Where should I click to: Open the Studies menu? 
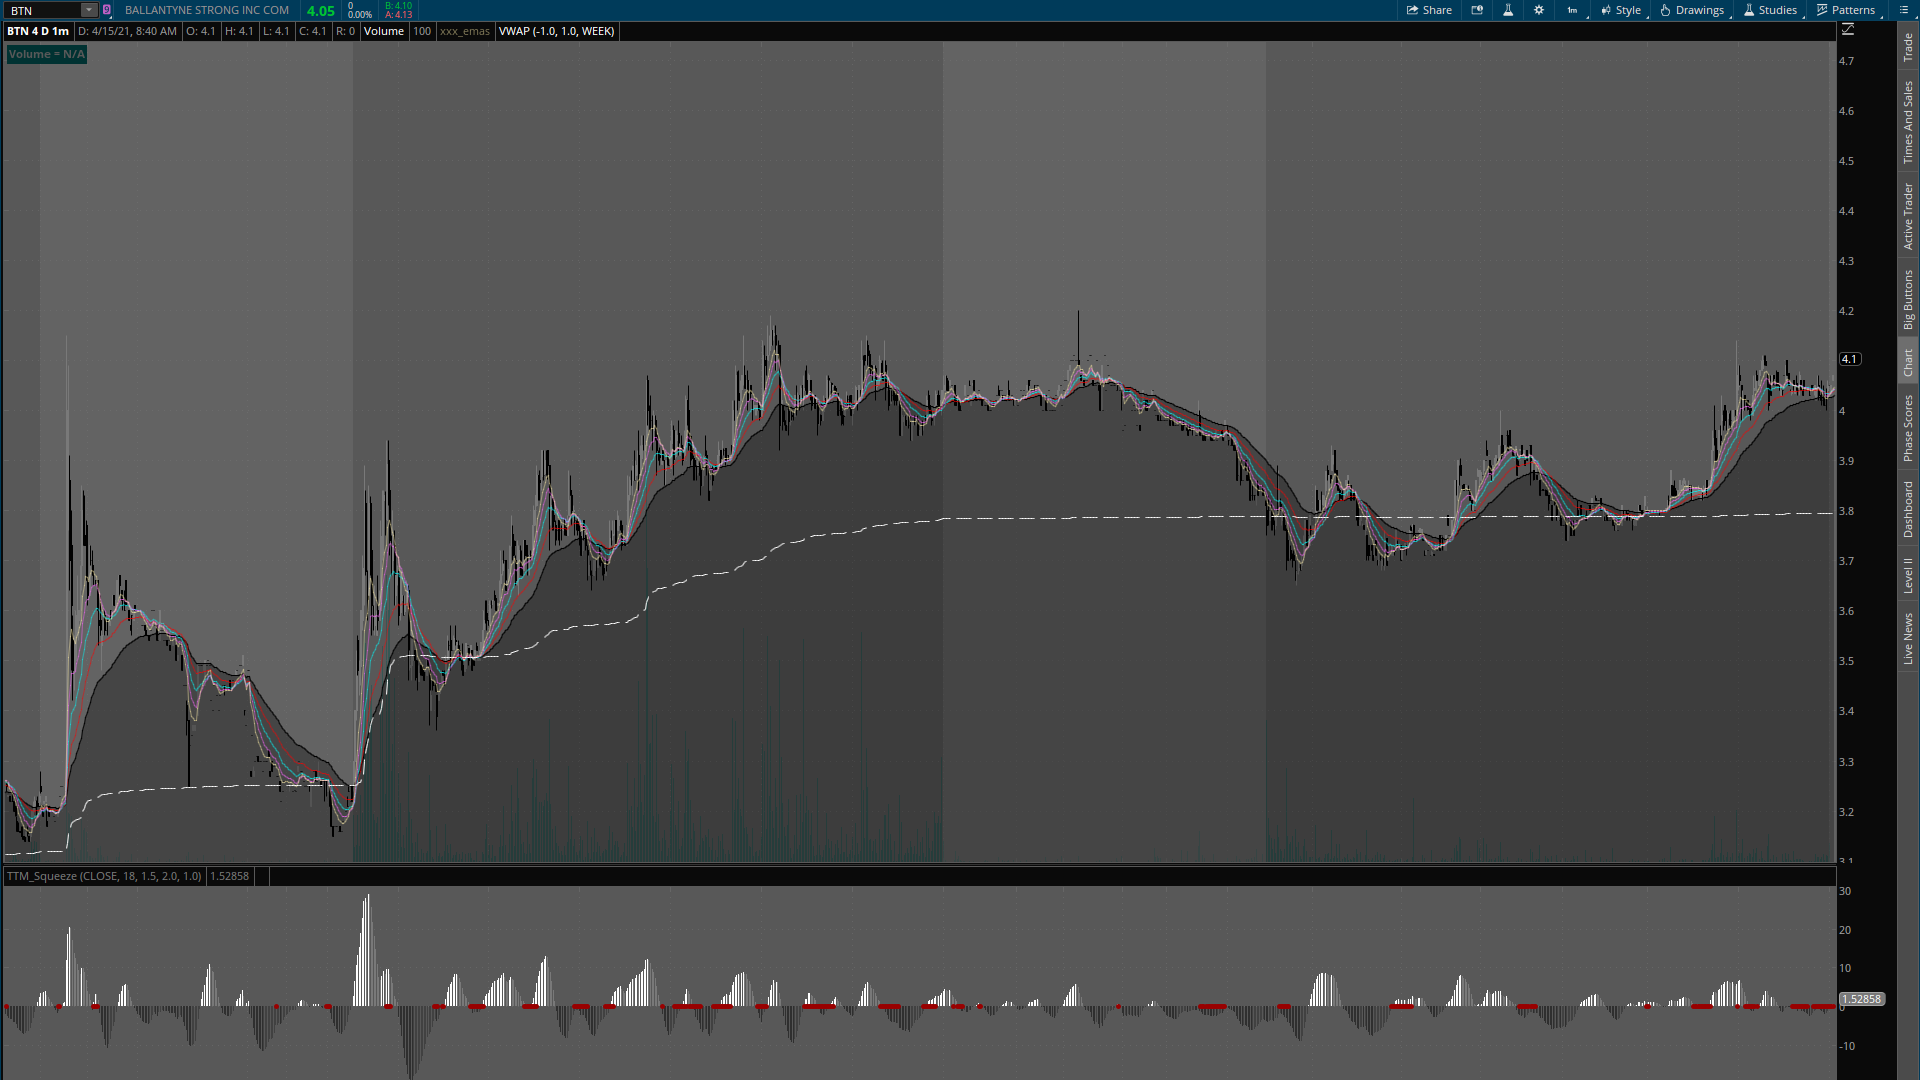pos(1770,10)
